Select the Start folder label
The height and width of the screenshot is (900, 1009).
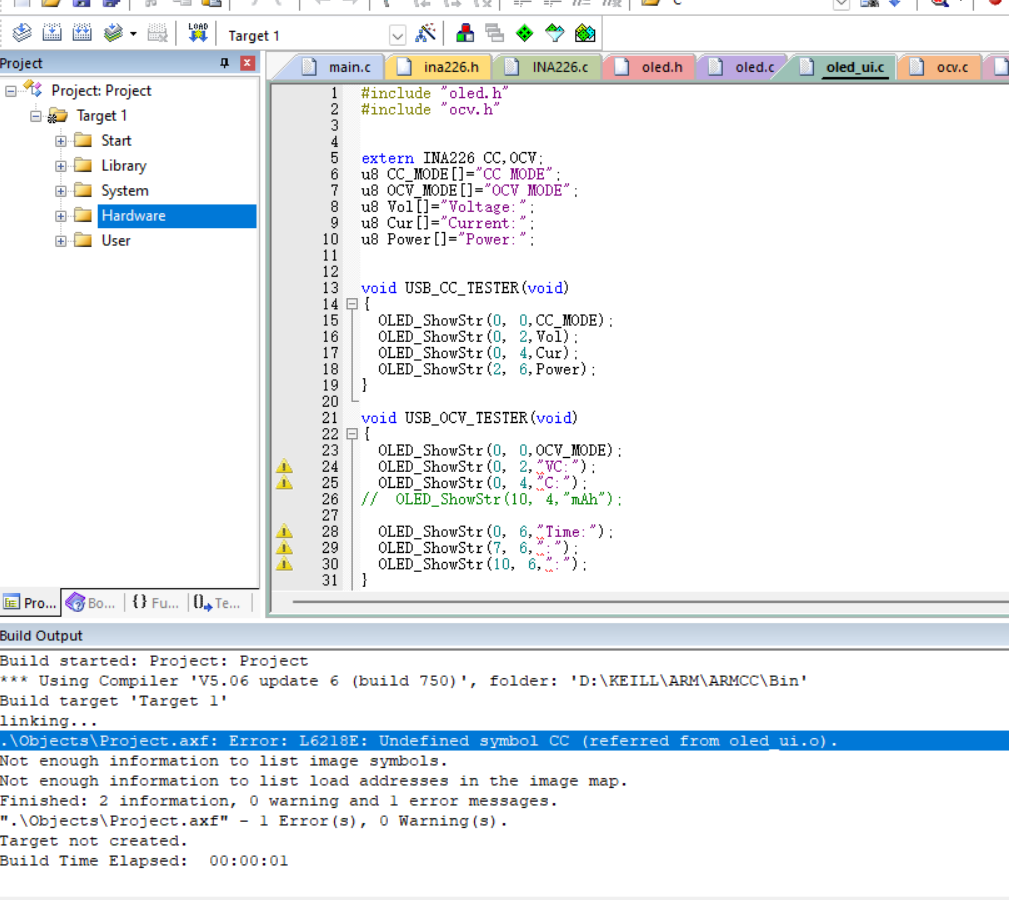[116, 141]
